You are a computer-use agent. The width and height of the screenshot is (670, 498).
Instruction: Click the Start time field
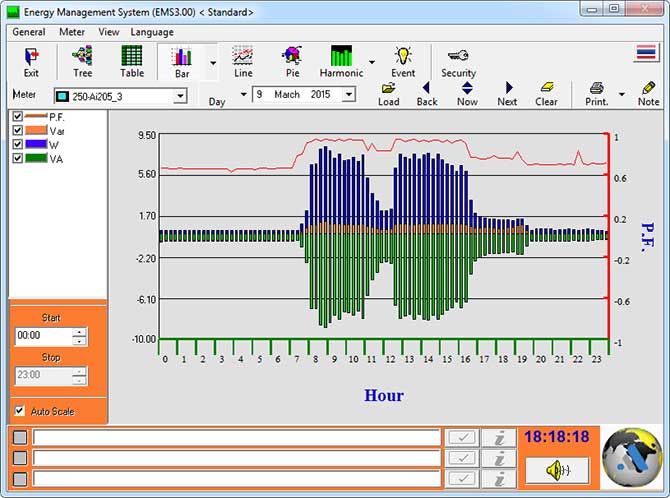(44, 336)
